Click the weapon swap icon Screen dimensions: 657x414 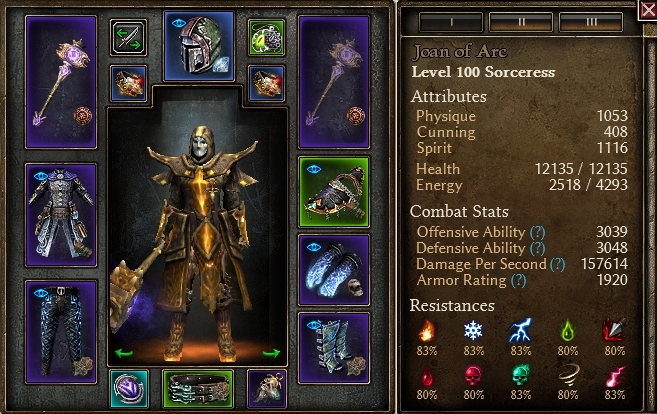[x=129, y=37]
